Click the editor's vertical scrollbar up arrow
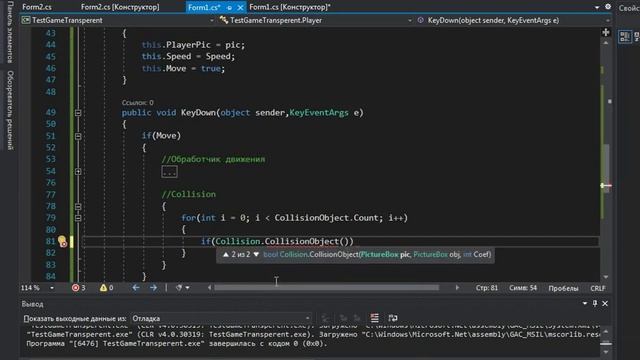 click(x=606, y=42)
